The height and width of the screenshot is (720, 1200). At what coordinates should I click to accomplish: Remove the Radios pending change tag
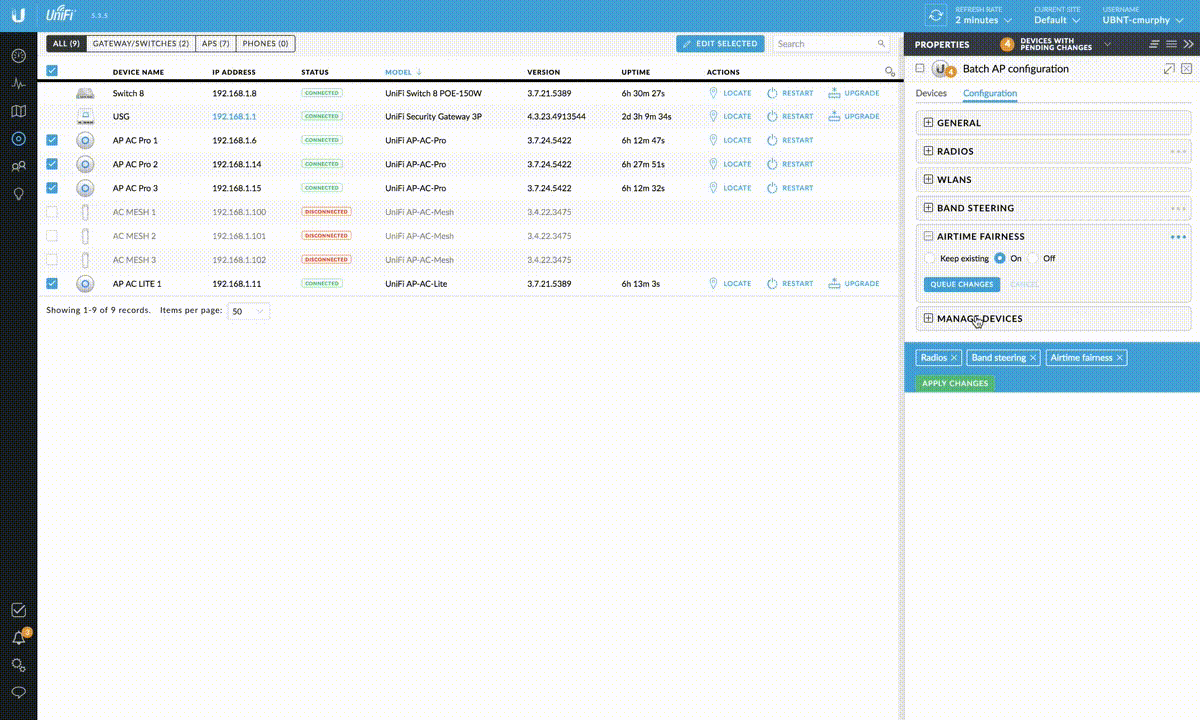[x=955, y=358]
